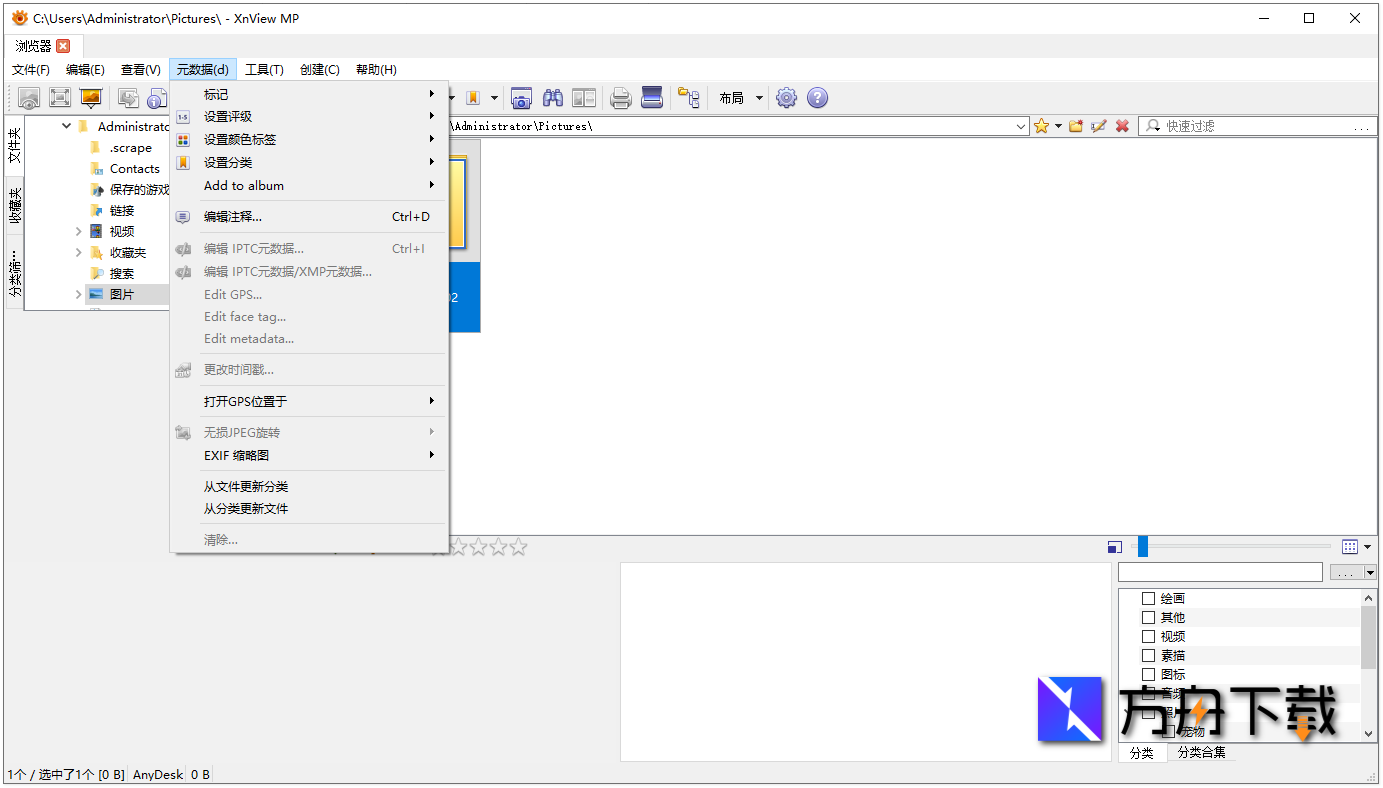
Task: Open the path bar dropdown arrow
Action: coord(1021,125)
